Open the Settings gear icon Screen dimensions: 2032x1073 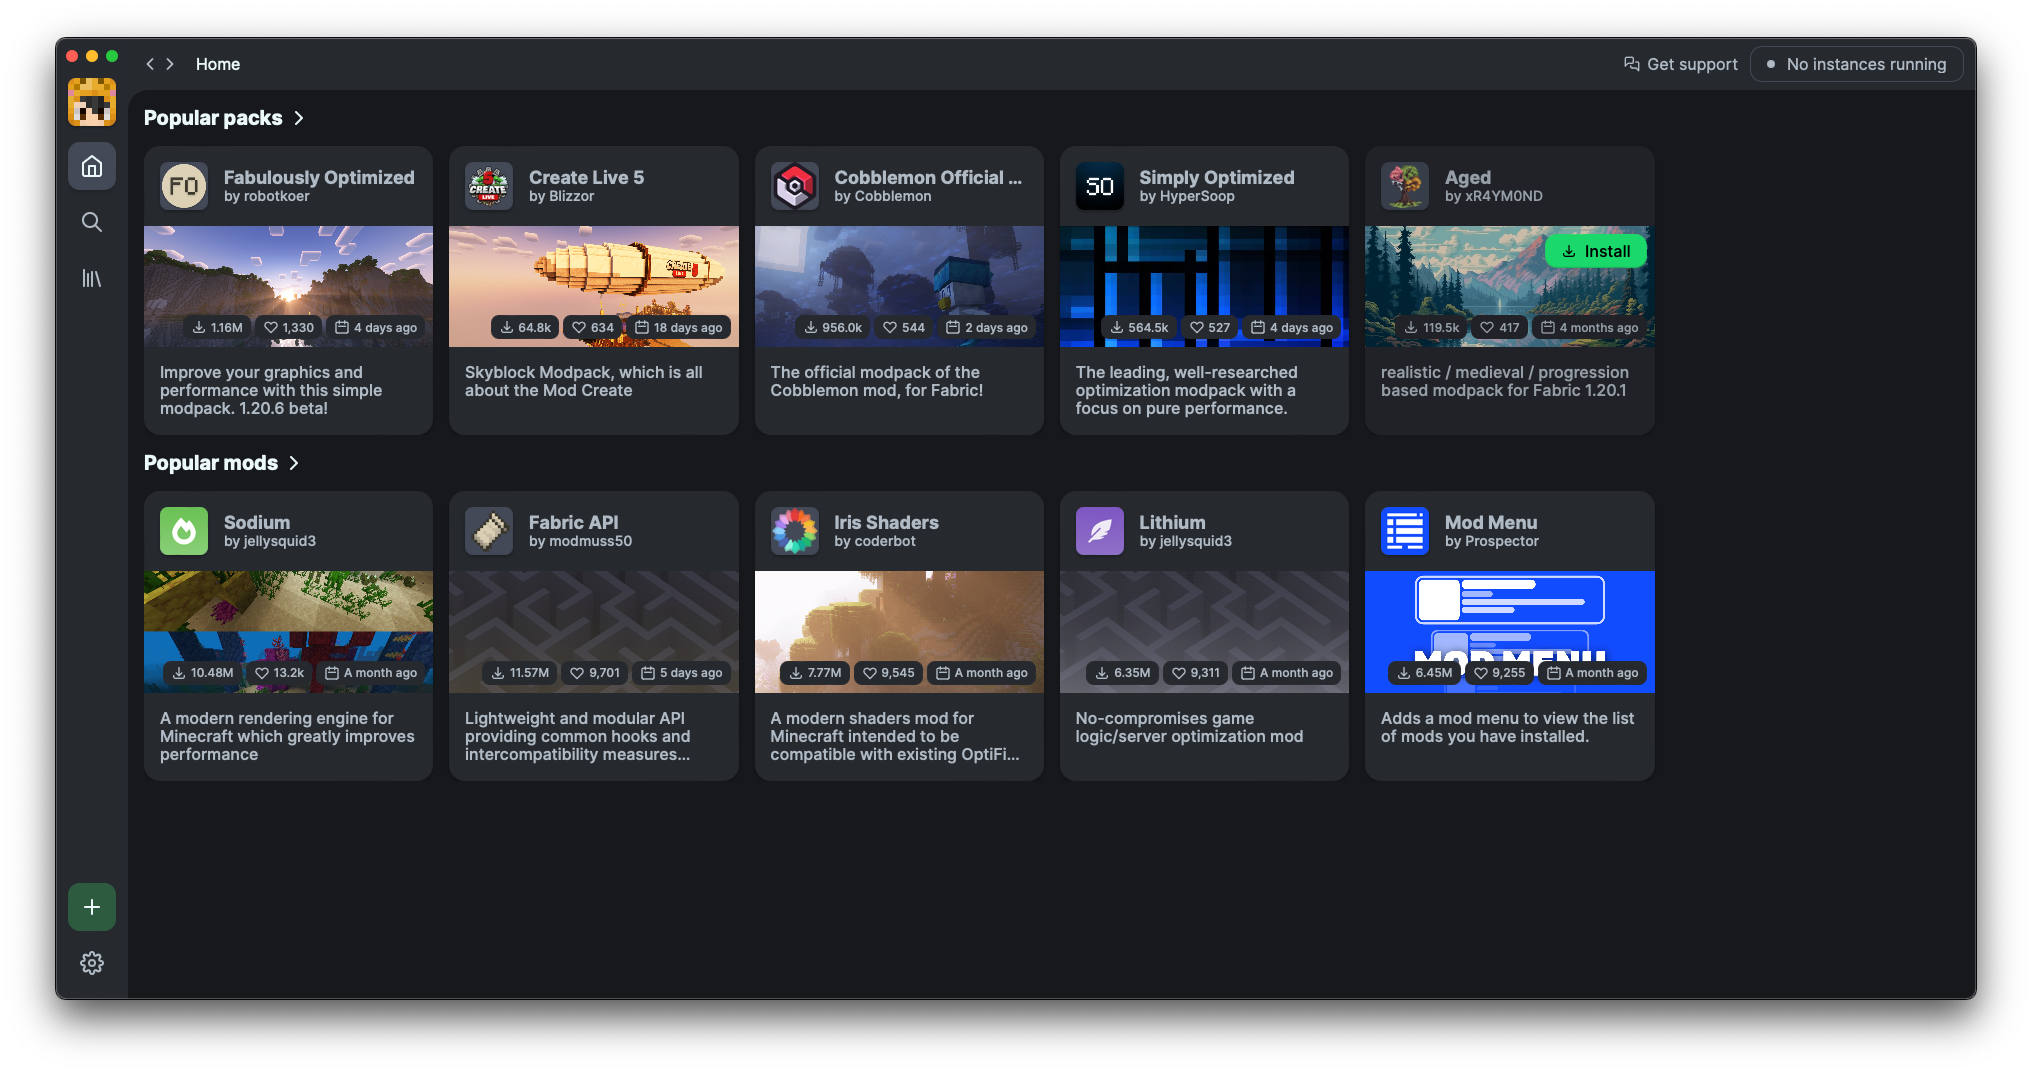tap(92, 963)
